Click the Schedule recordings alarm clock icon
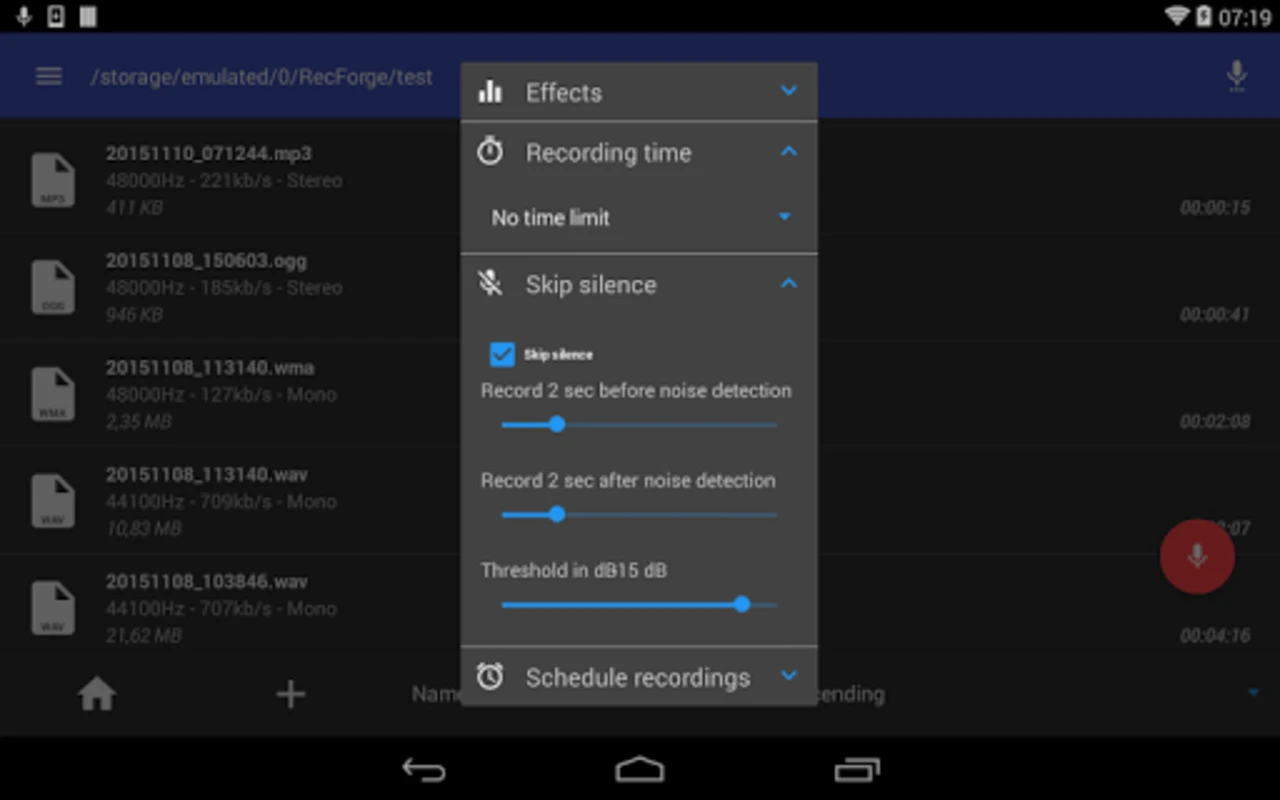This screenshot has height=800, width=1280. point(490,677)
